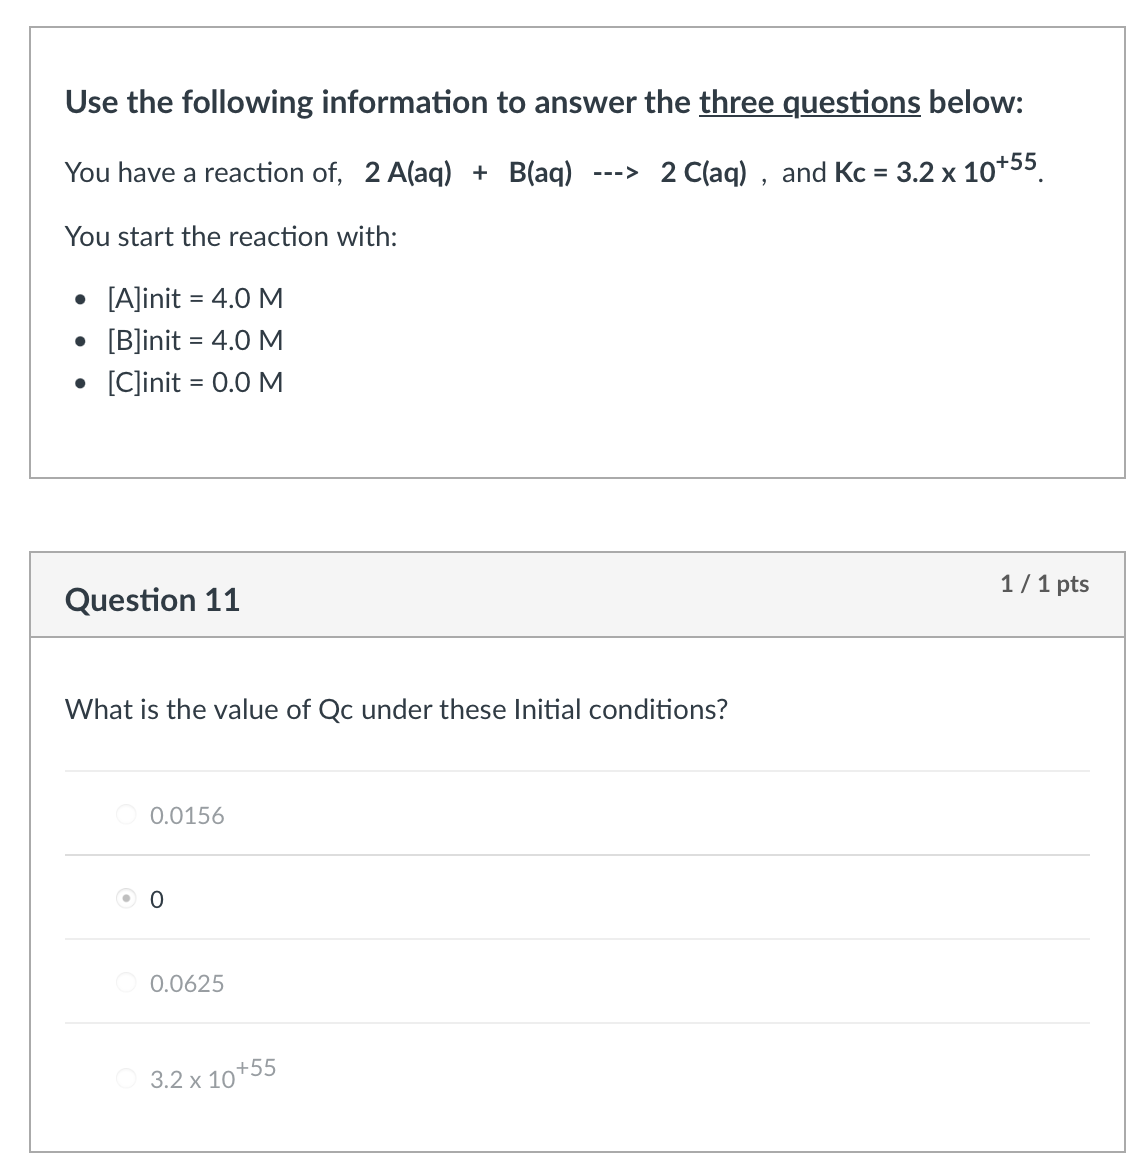The width and height of the screenshot is (1142, 1176).
Task: Click the reaction equation 2 A(aq) + B(aq)
Action: (470, 171)
